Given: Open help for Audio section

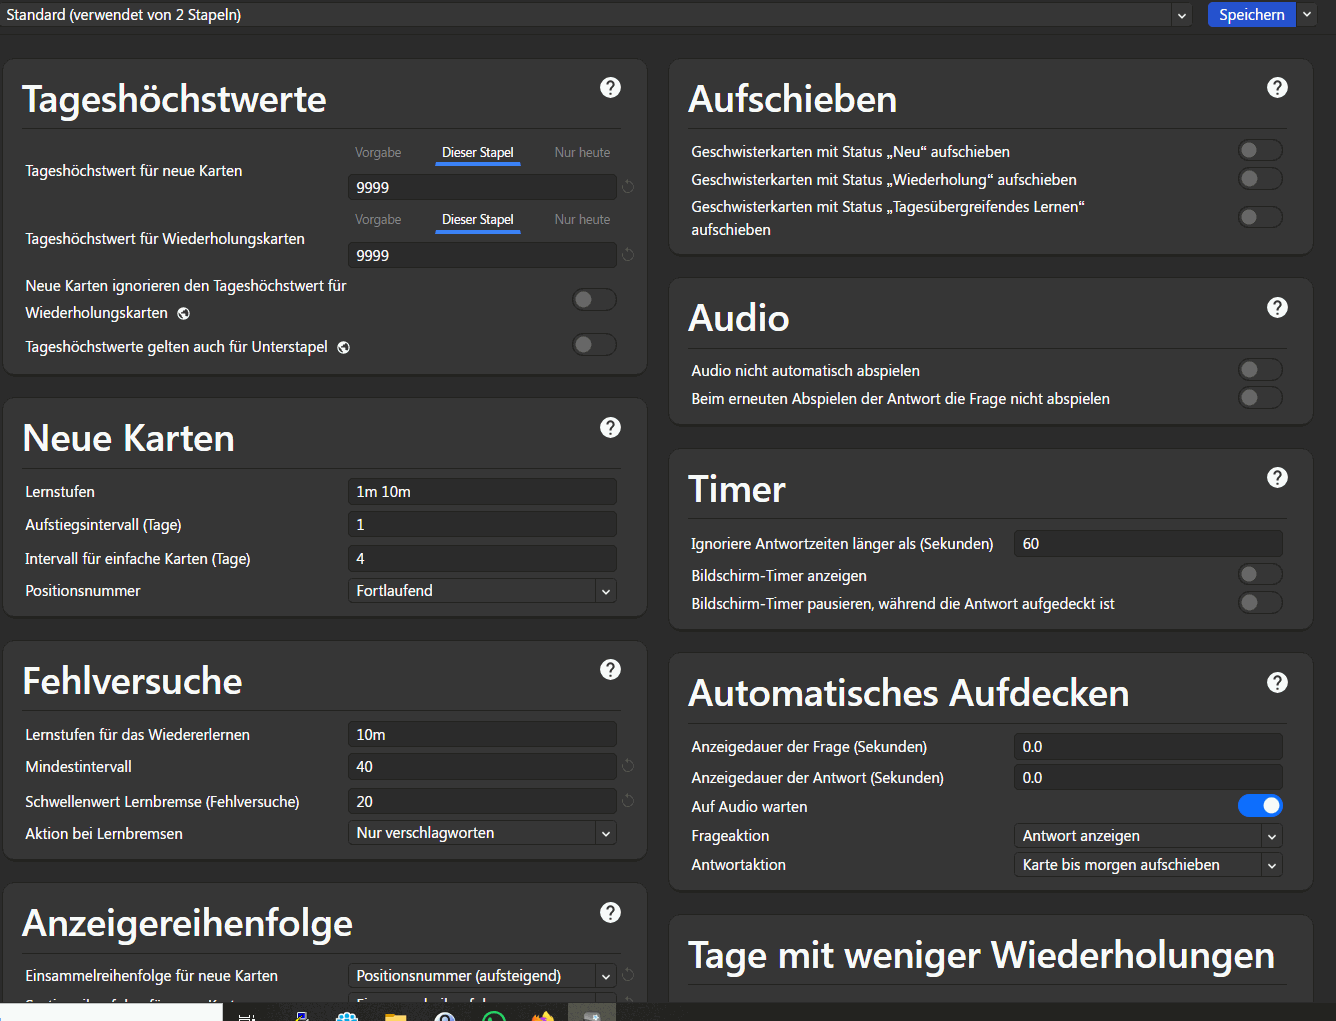Looking at the screenshot, I should [x=1277, y=308].
